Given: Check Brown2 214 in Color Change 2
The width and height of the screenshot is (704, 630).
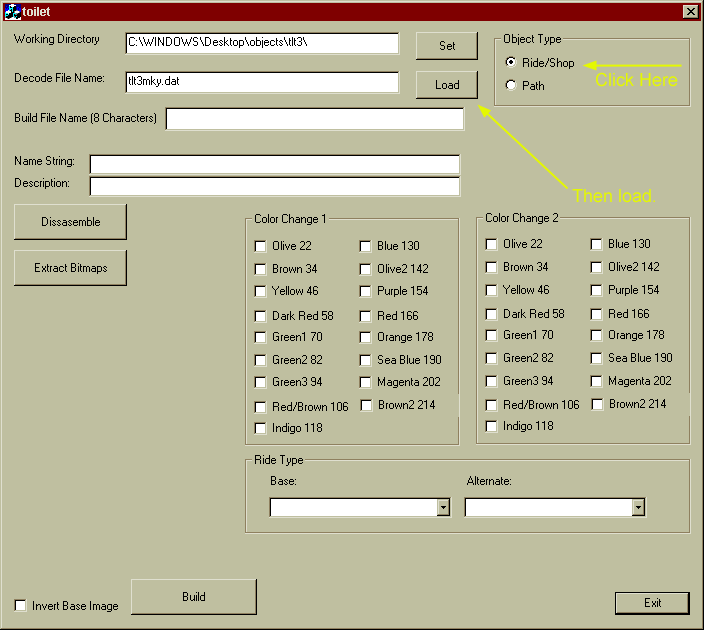Looking at the screenshot, I should 597,404.
